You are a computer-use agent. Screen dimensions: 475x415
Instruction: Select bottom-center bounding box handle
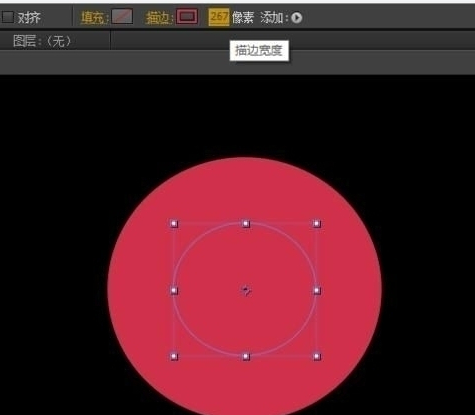tap(246, 357)
